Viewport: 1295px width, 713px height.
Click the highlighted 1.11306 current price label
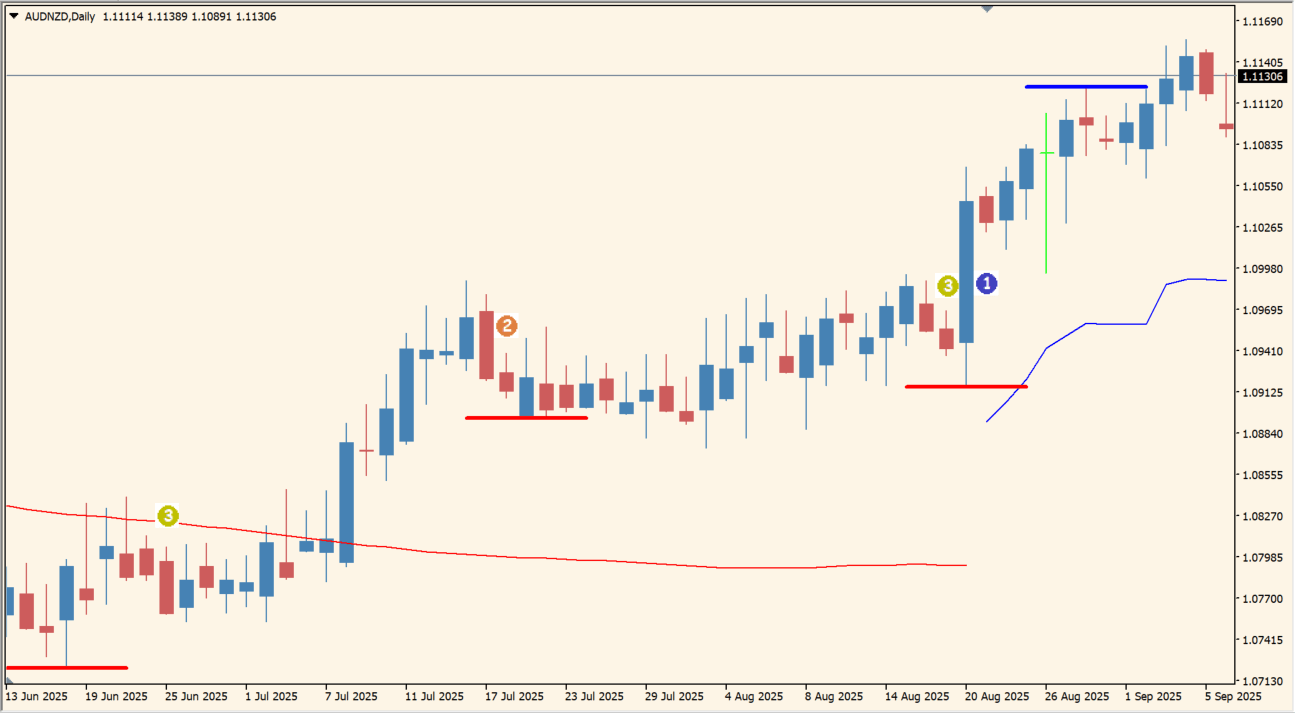coord(1262,76)
